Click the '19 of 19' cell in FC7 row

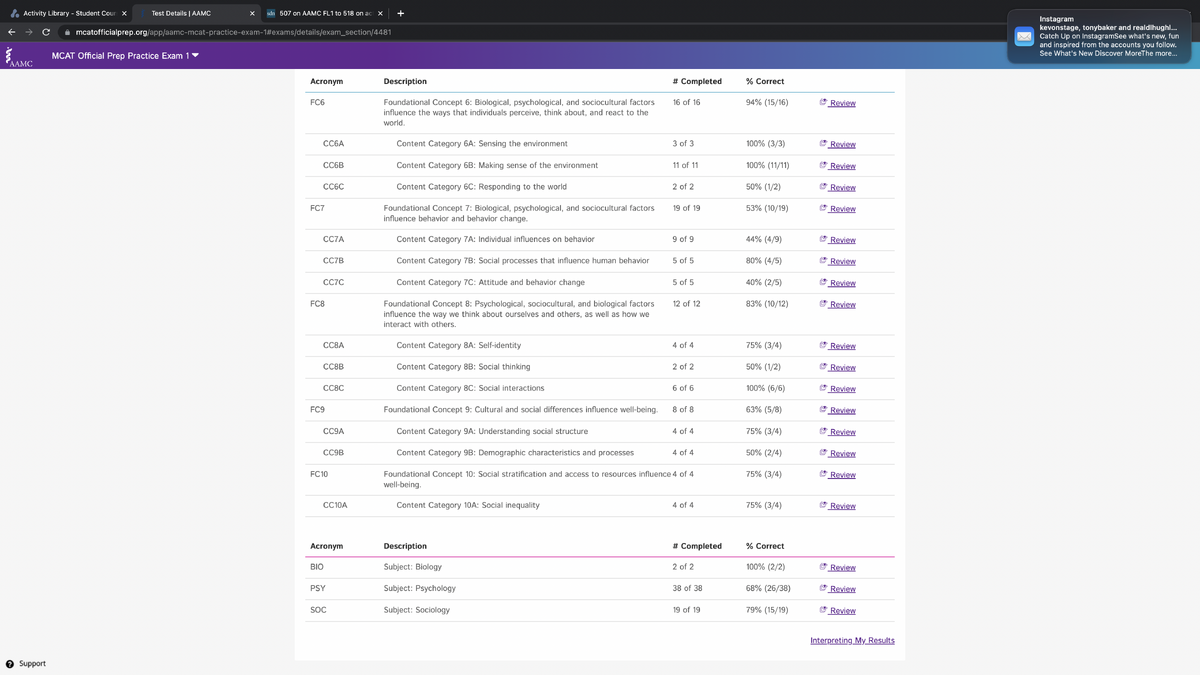(686, 208)
